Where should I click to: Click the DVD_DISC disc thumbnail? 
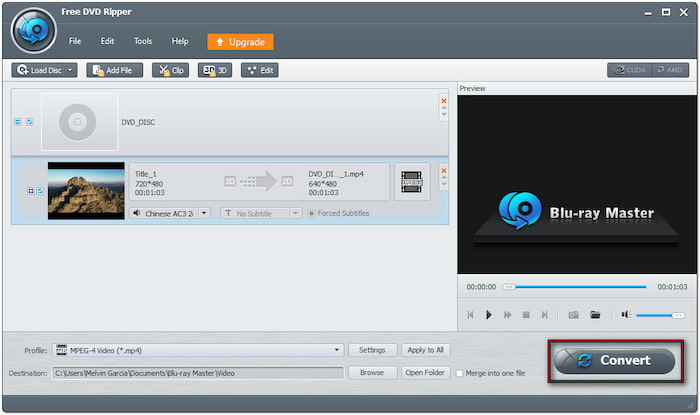coord(79,122)
